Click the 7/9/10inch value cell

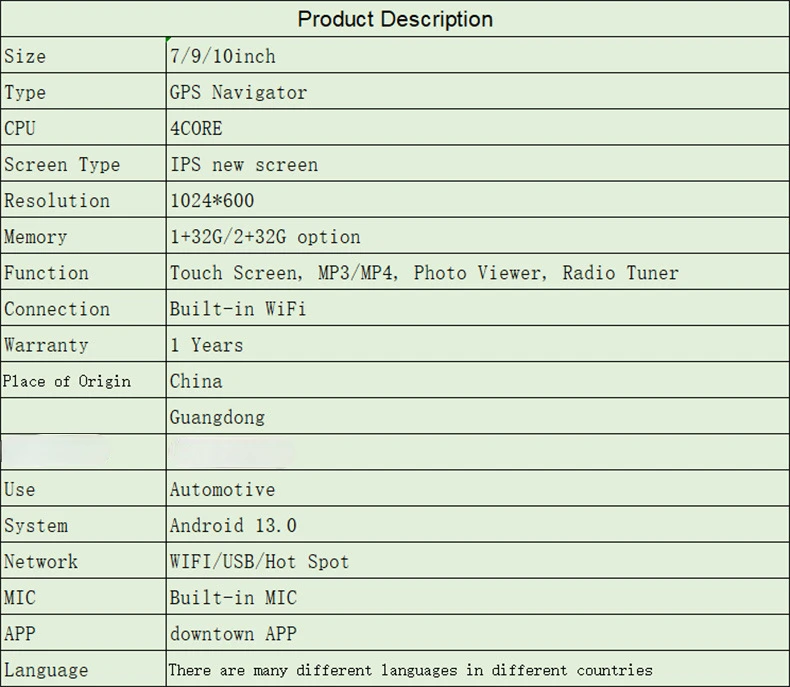click(x=477, y=55)
